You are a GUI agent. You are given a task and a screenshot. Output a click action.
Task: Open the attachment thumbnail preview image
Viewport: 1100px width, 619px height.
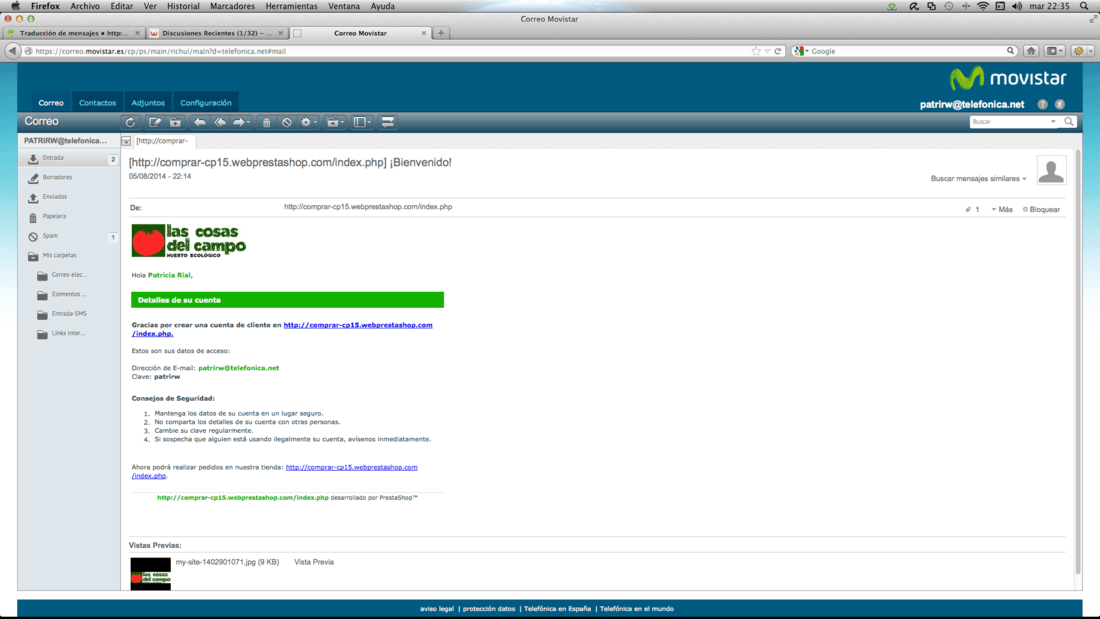(150, 574)
